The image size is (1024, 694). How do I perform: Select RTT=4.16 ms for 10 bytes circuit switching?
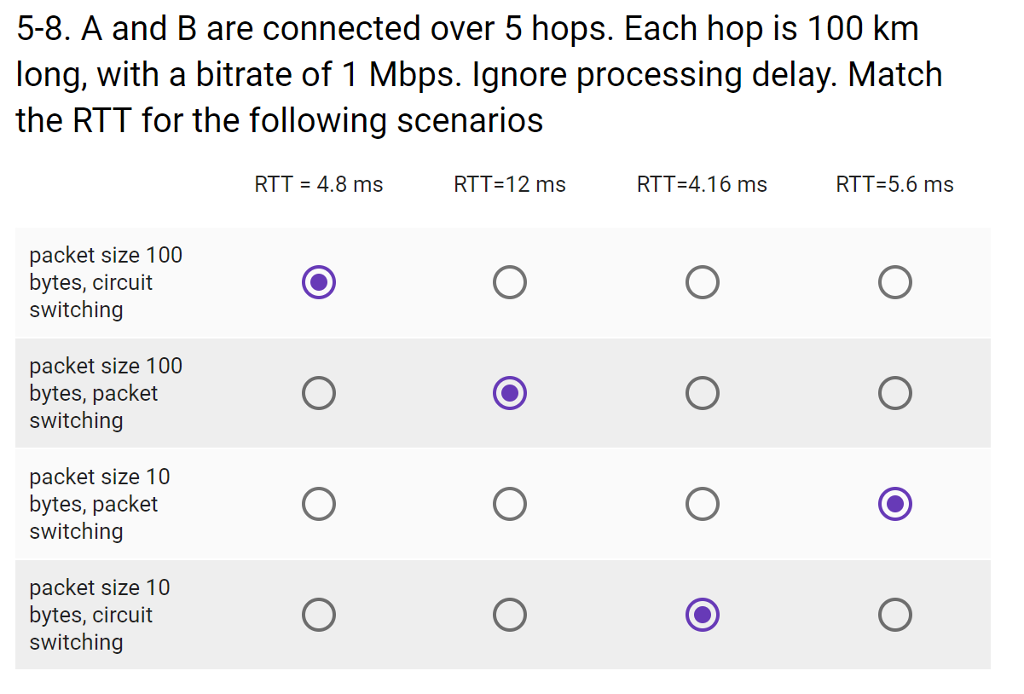tap(702, 615)
